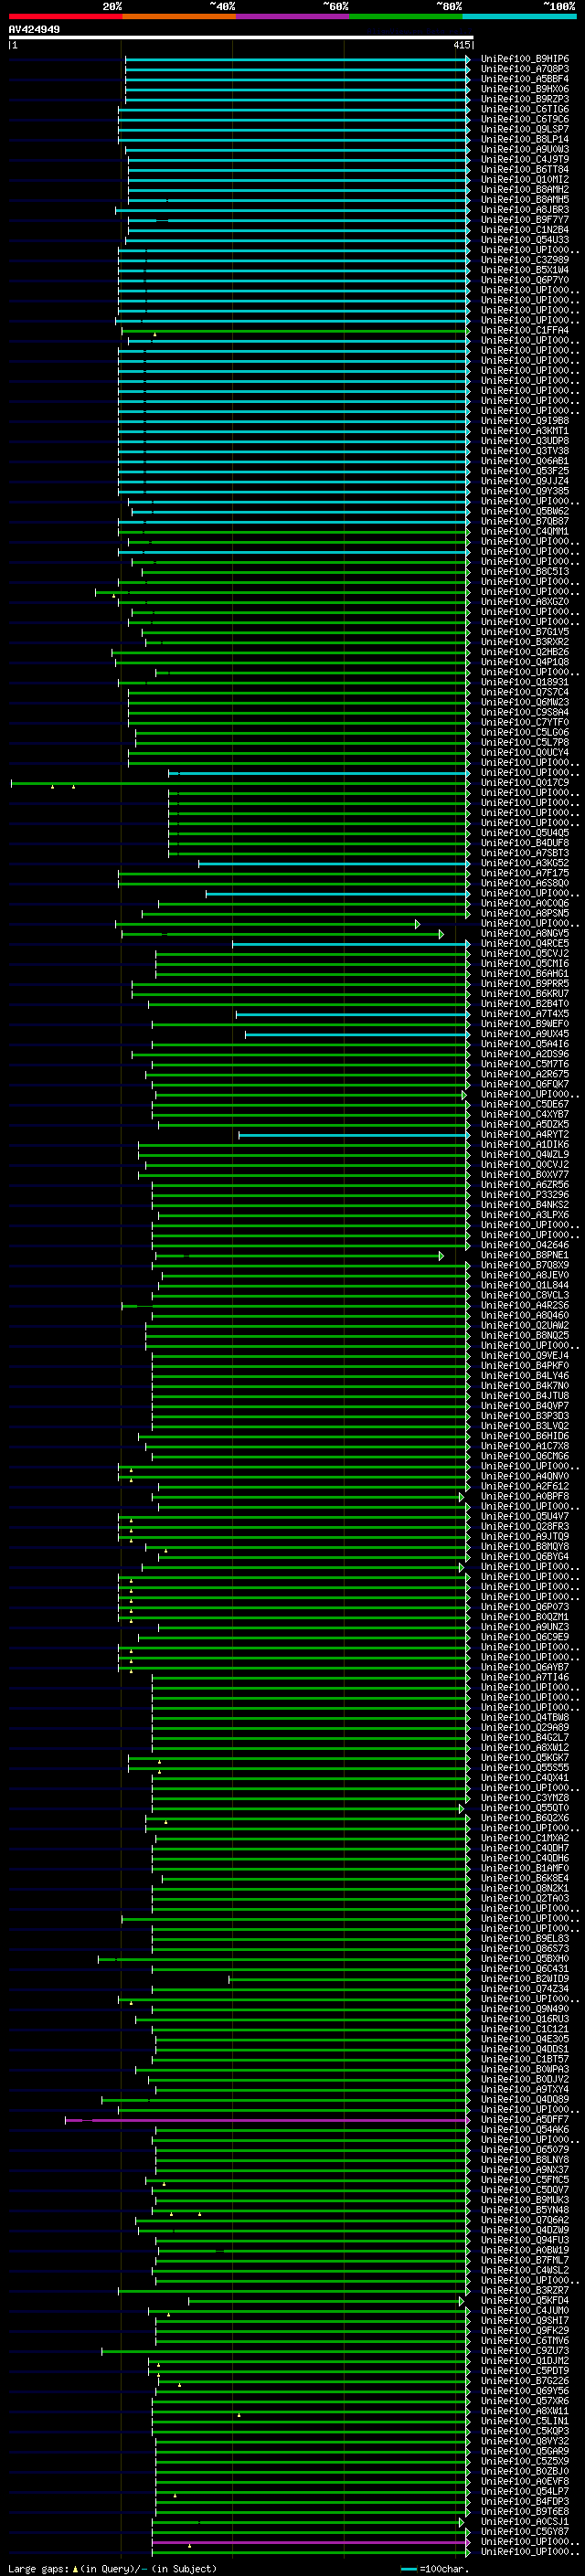Image resolution: width=585 pixels, height=2576 pixels.
Task: Select the query name AV424949
Action: [x=34, y=29]
